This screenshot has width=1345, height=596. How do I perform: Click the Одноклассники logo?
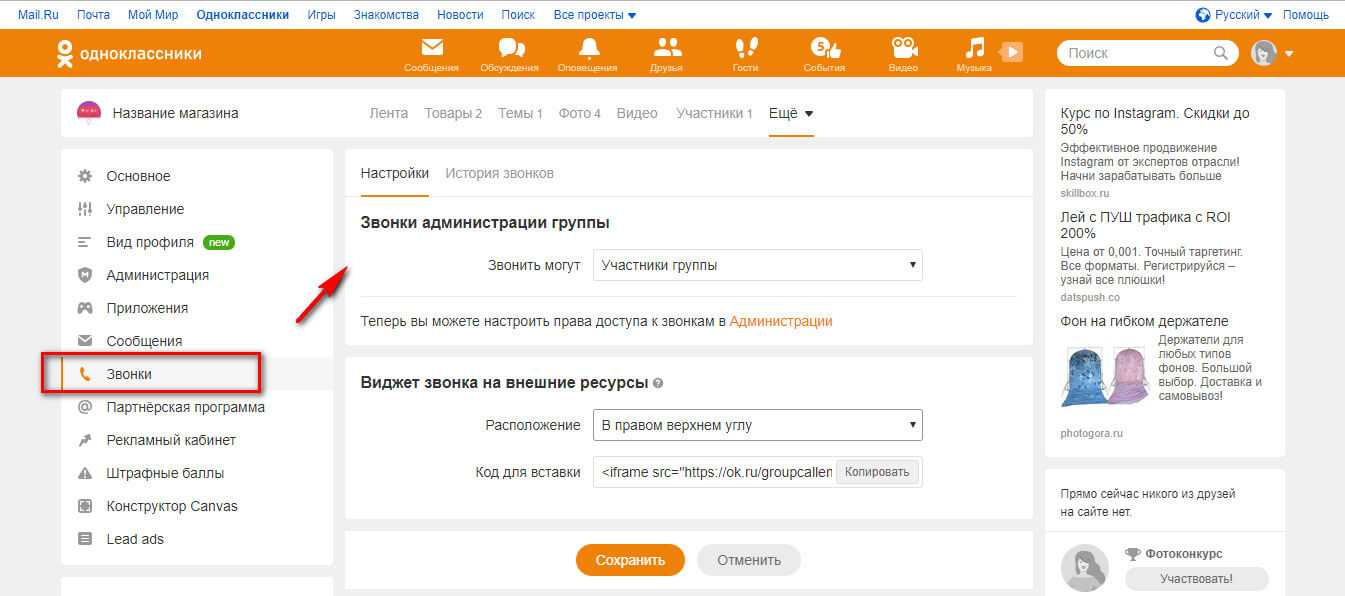pos(129,53)
